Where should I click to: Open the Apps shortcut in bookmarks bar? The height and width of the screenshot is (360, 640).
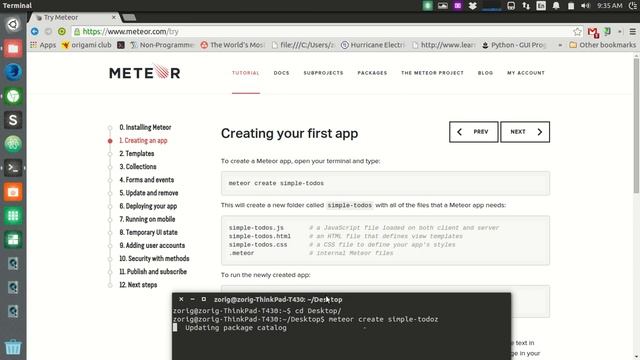click(x=43, y=45)
